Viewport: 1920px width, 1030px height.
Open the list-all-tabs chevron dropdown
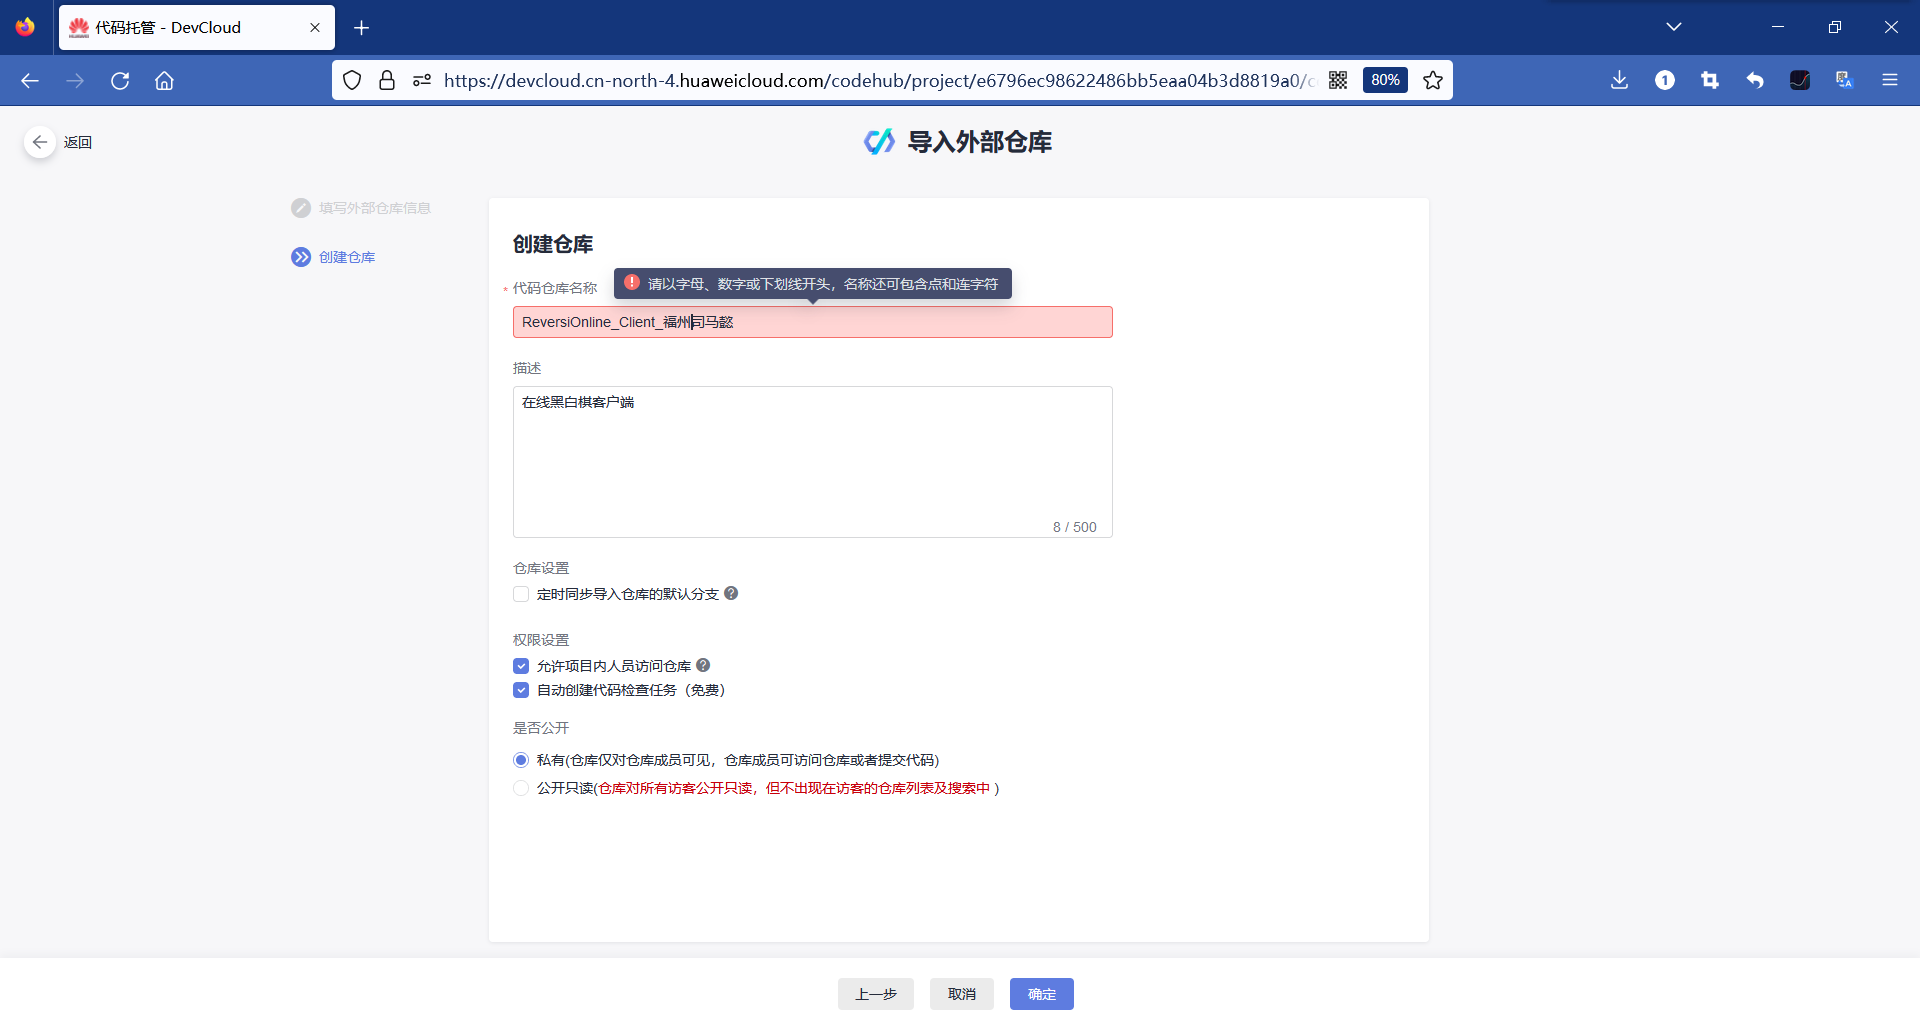click(1674, 26)
